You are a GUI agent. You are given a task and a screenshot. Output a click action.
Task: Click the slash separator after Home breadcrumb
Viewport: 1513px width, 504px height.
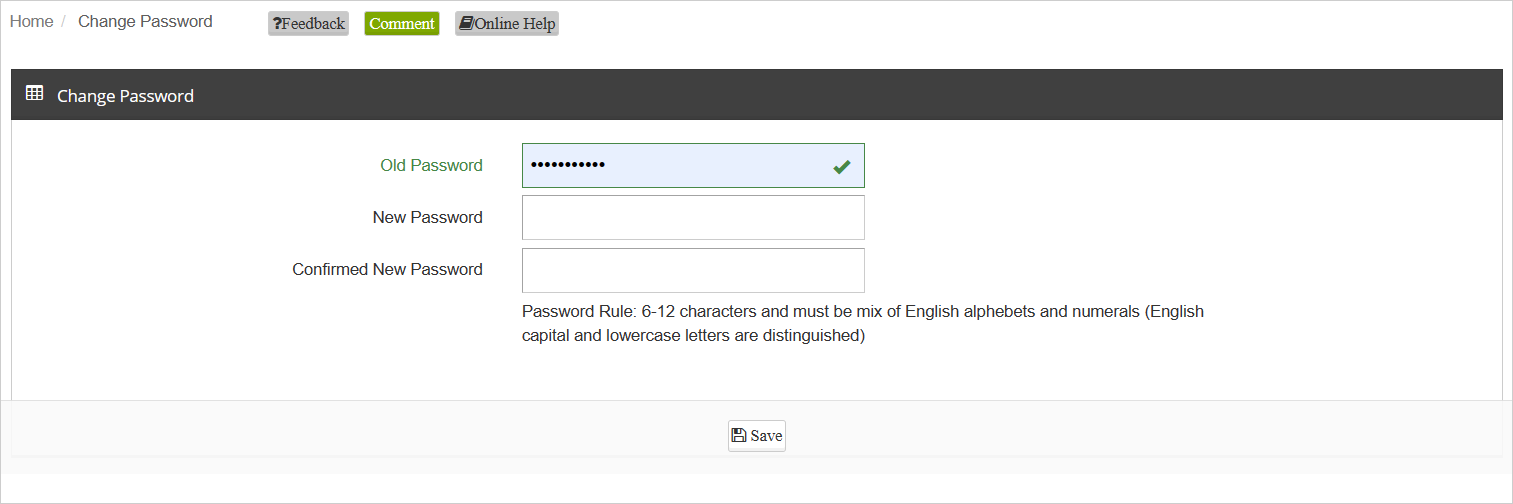point(63,22)
